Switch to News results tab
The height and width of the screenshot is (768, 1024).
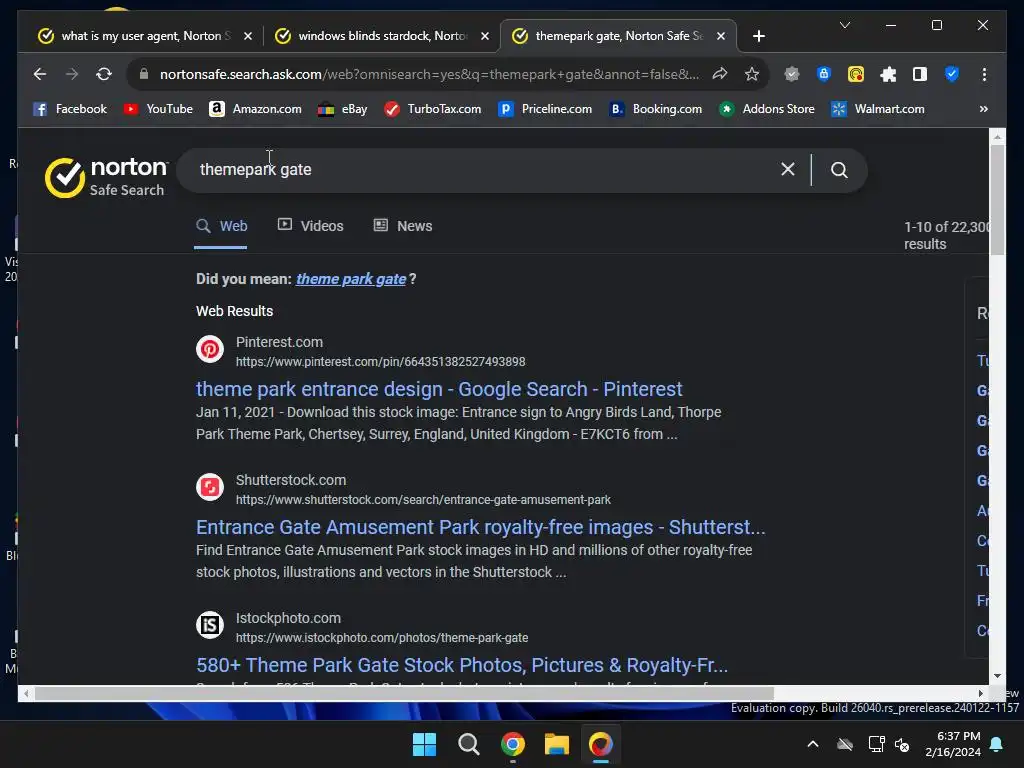pos(402,226)
